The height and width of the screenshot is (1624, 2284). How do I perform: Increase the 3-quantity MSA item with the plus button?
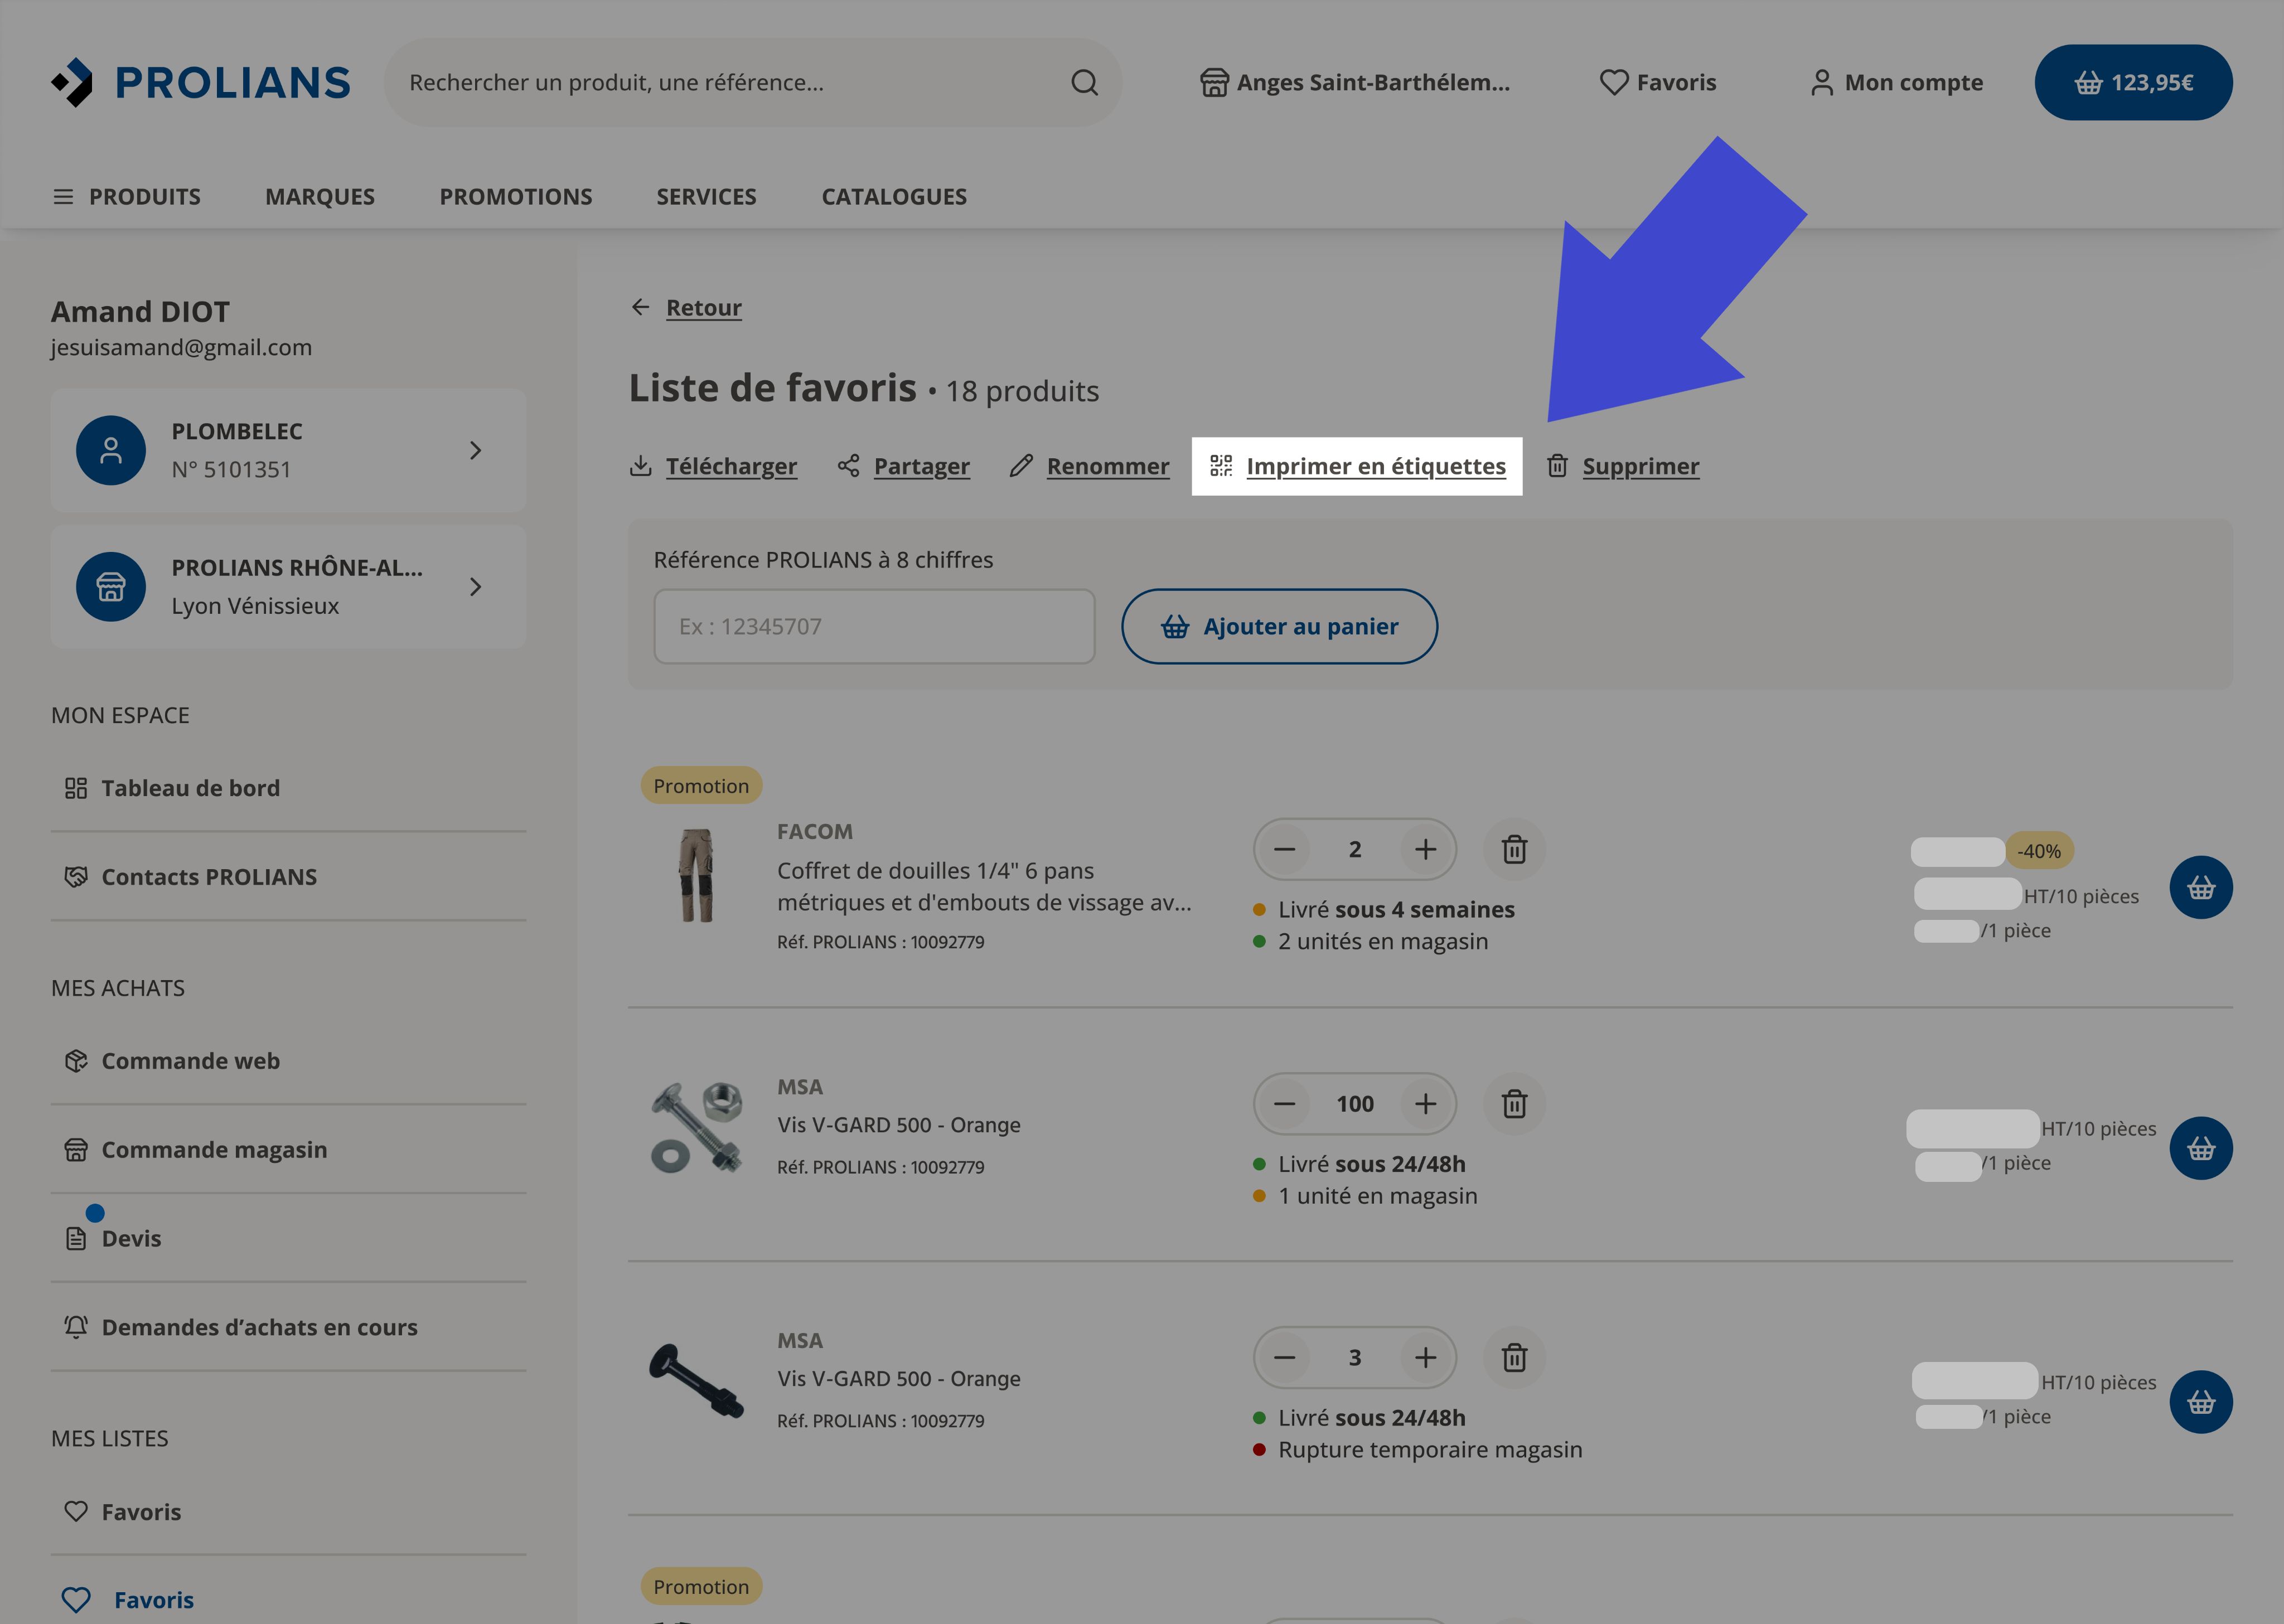[x=1425, y=1357]
